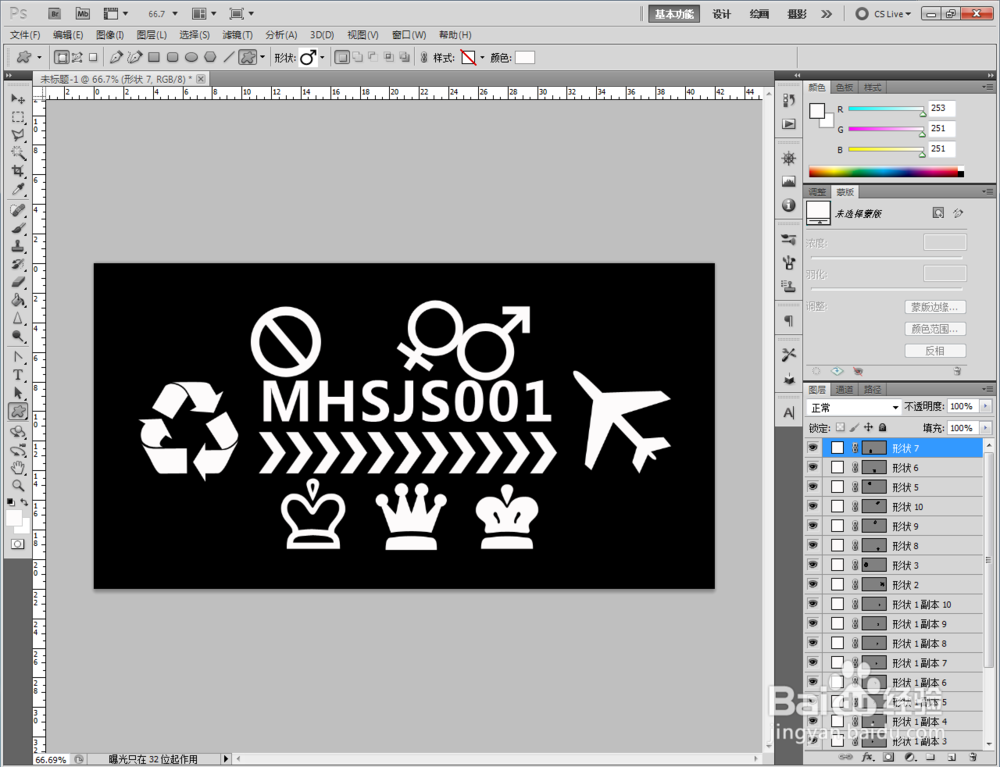Choose the Pen tool in options bar

(115, 57)
